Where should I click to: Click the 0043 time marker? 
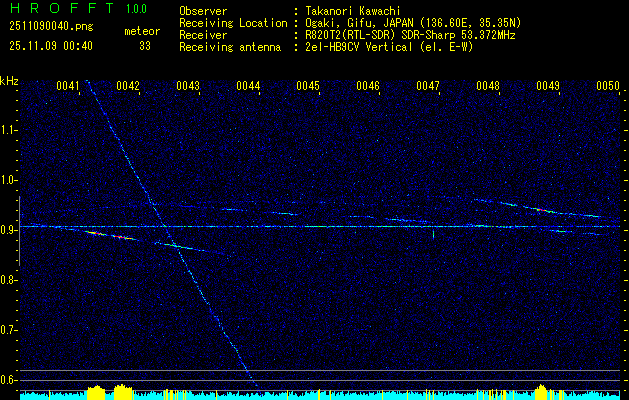[x=188, y=87]
